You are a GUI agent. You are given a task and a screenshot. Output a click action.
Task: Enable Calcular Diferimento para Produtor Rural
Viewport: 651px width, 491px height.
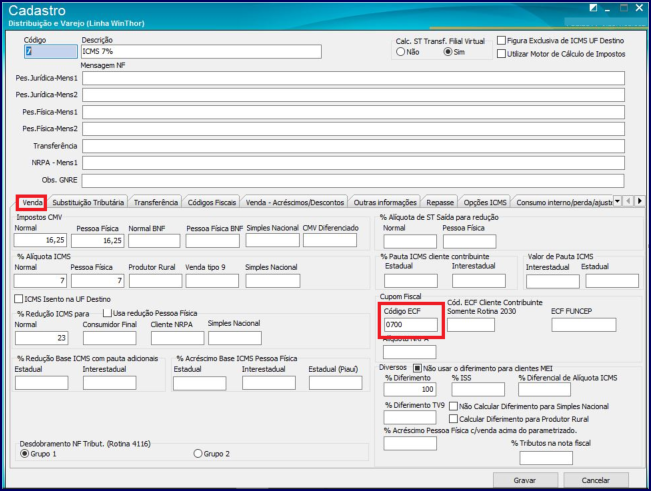tap(454, 419)
